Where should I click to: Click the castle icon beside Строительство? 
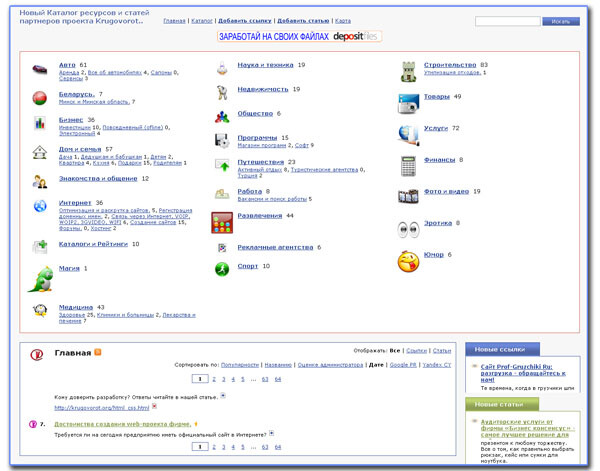coord(408,70)
